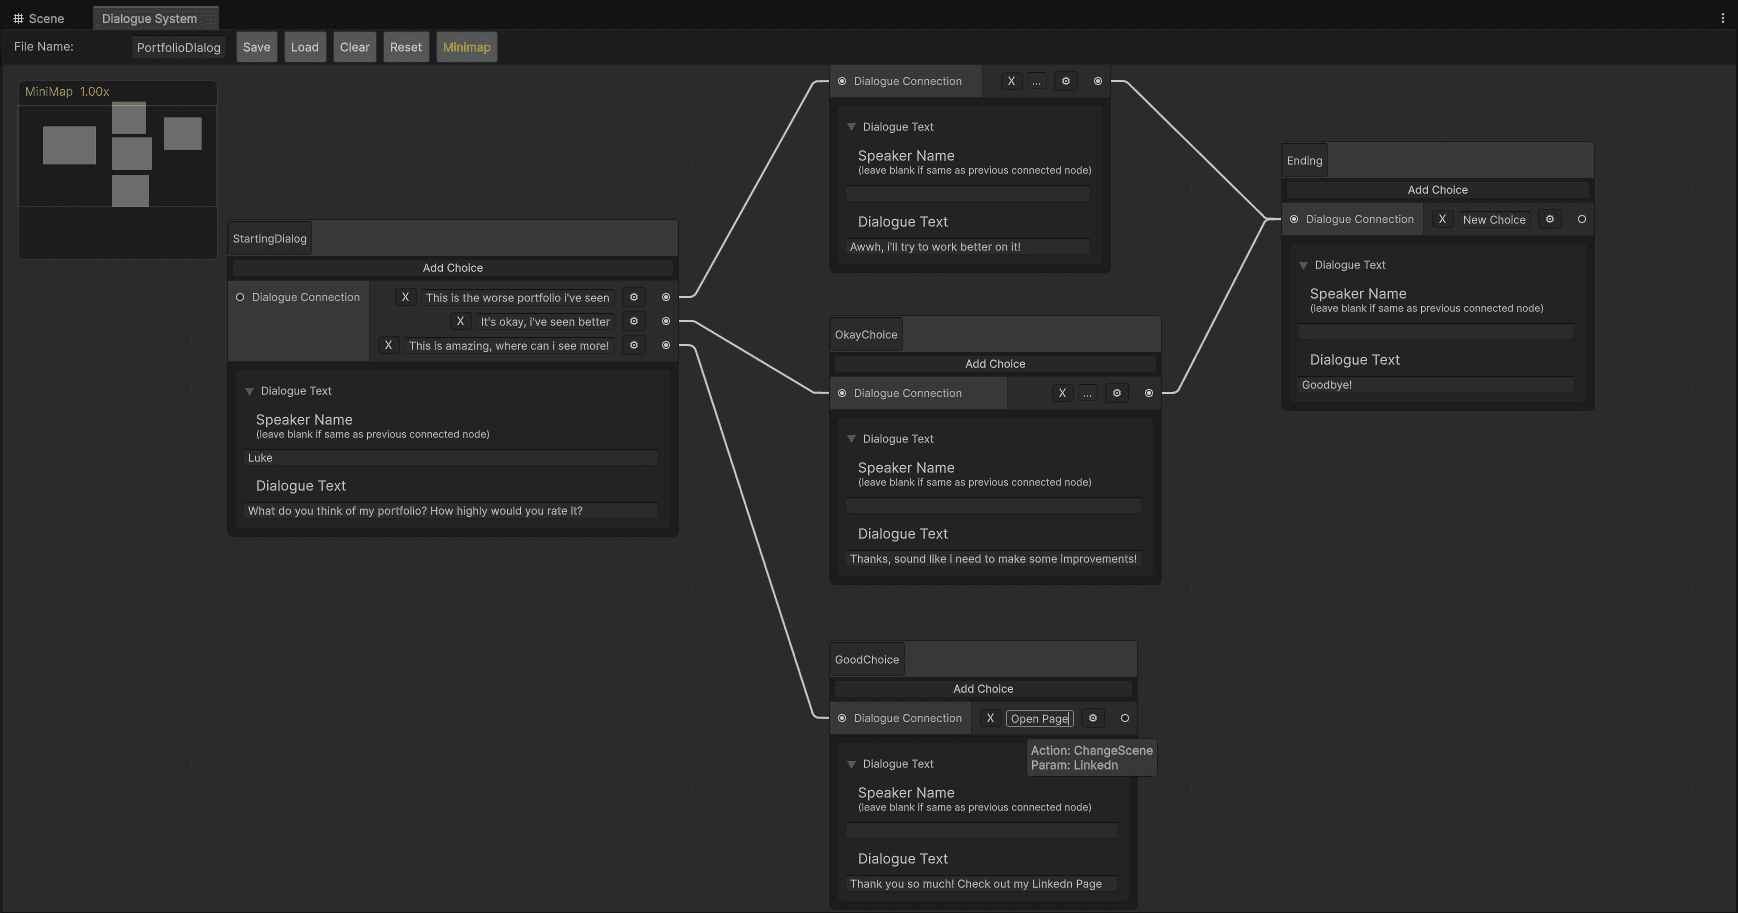
Task: Collapse the Dialogue Text section on OkayChoice node
Action: click(x=851, y=439)
